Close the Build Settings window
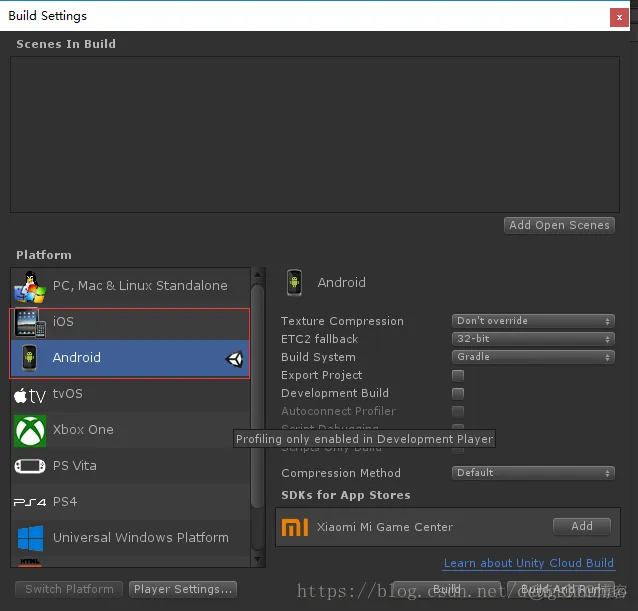This screenshot has width=638, height=611. [619, 17]
